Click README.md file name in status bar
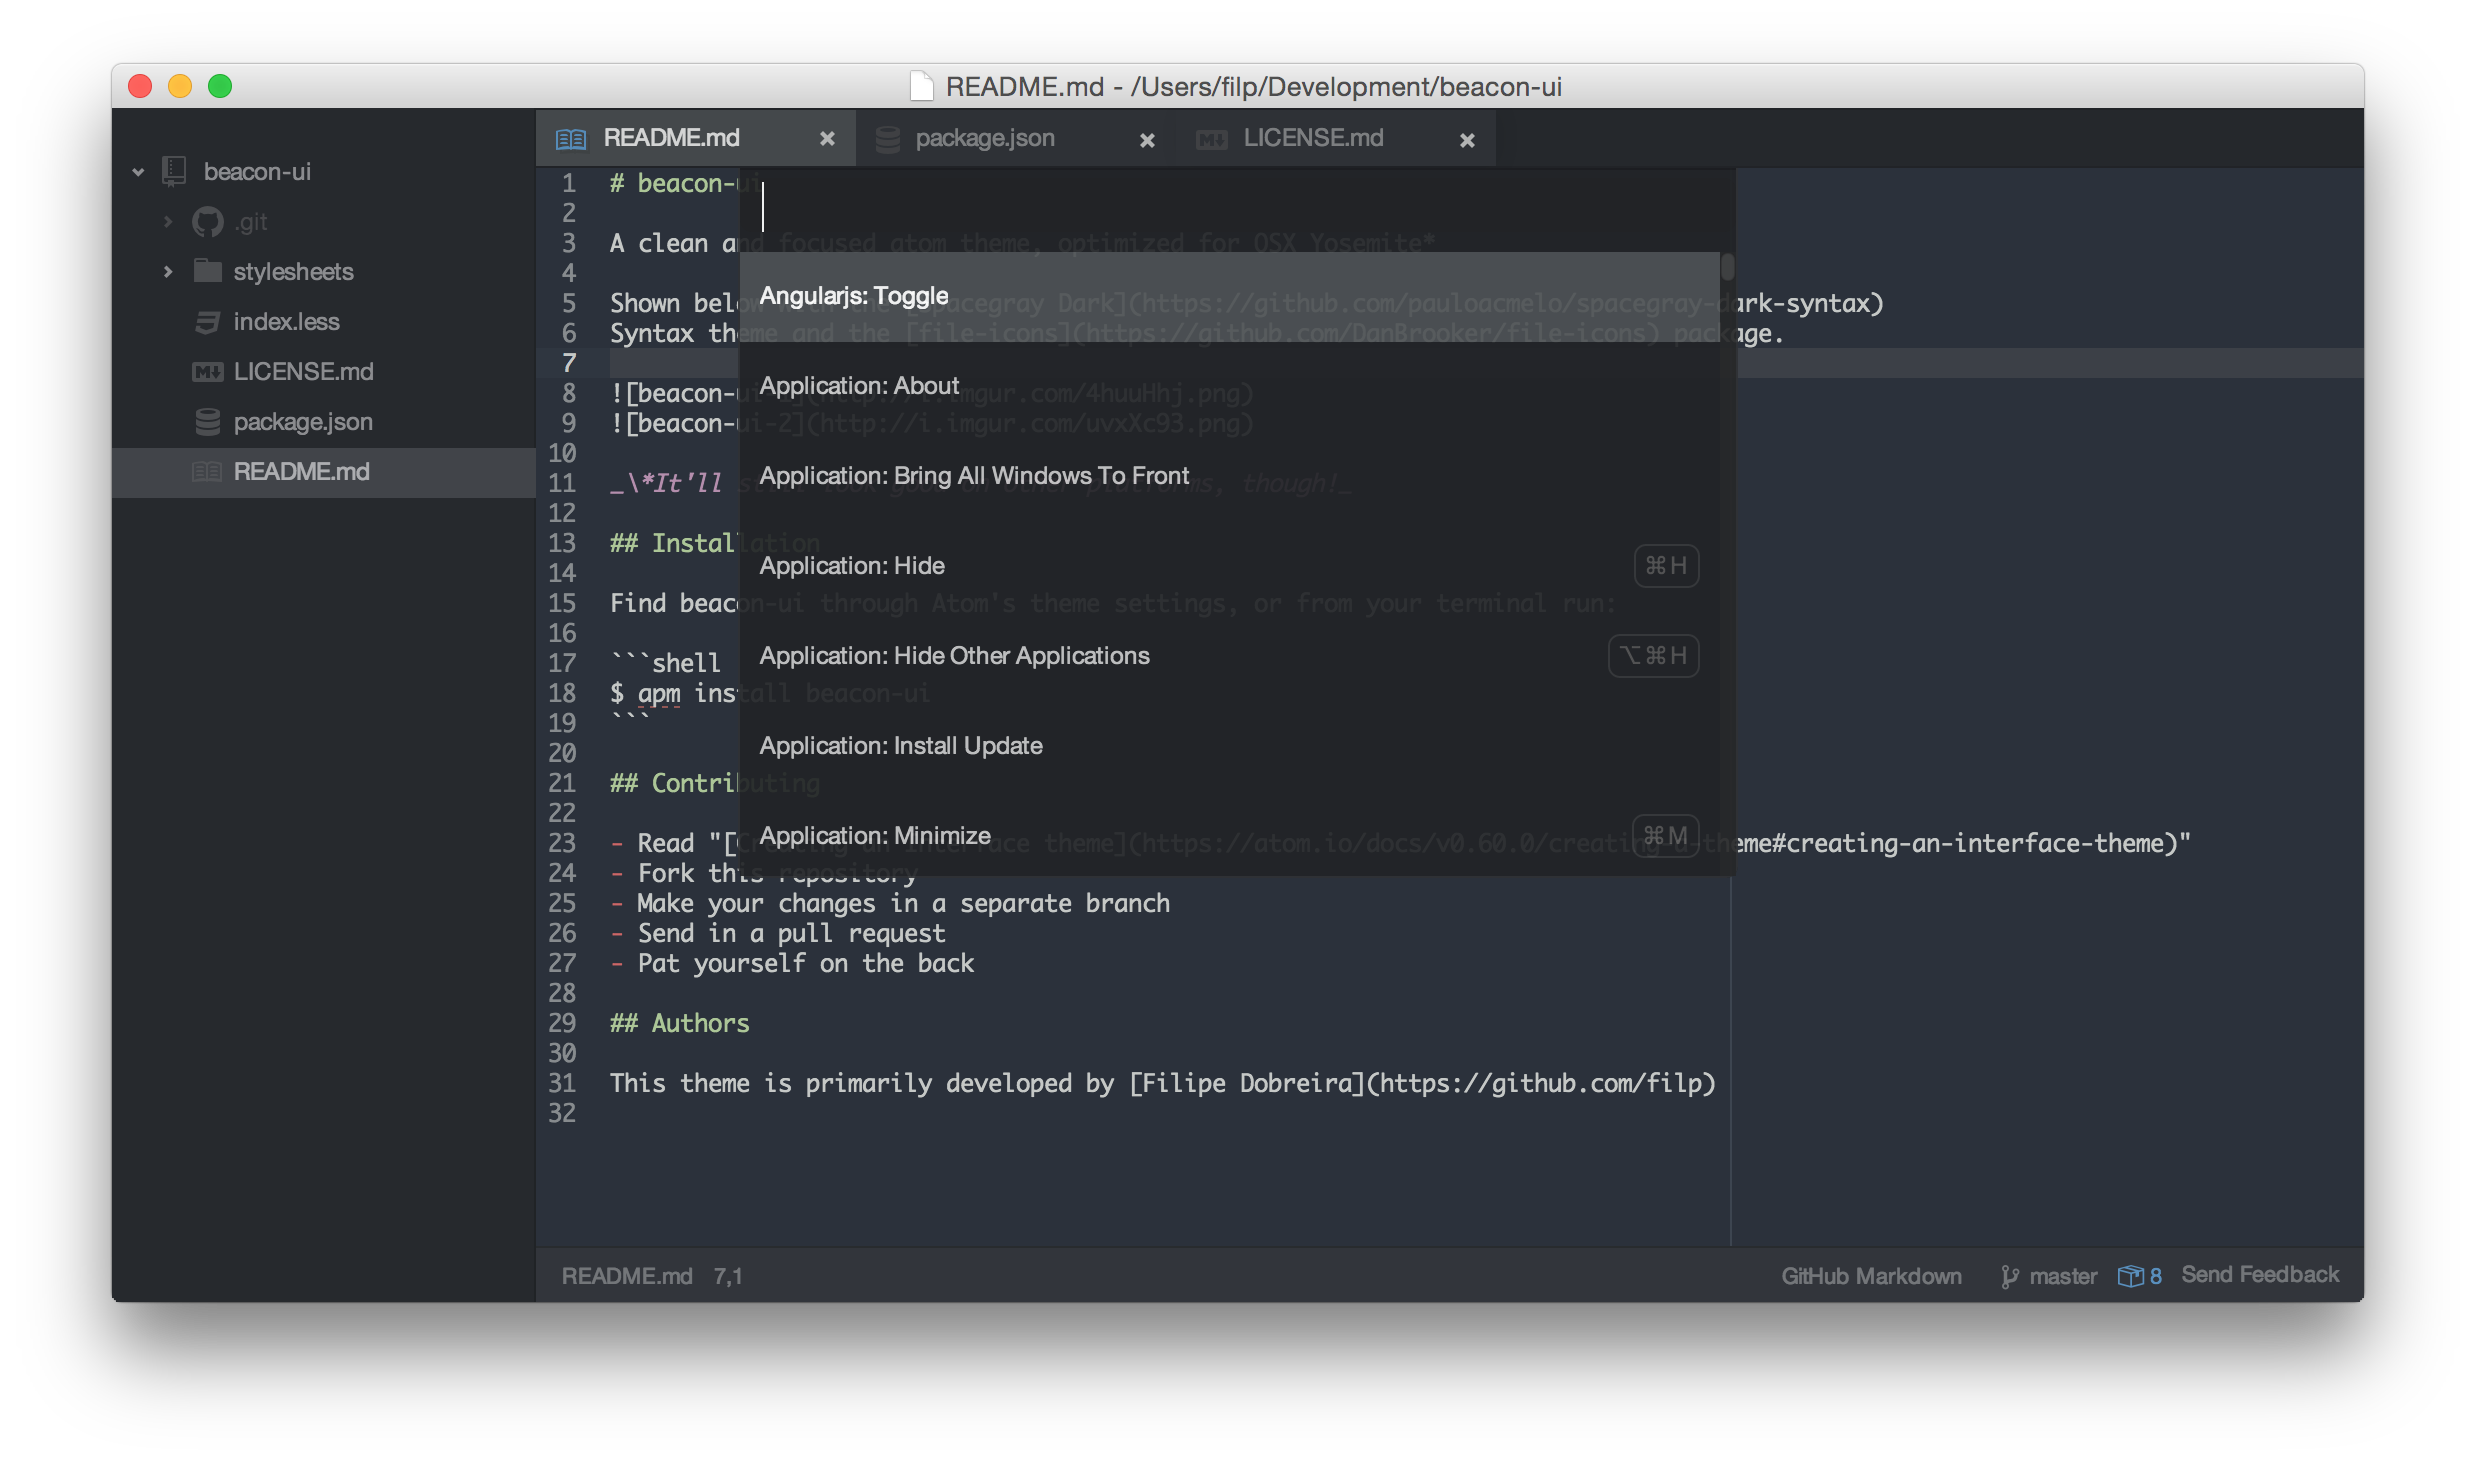The height and width of the screenshot is (1462, 2476). click(627, 1276)
